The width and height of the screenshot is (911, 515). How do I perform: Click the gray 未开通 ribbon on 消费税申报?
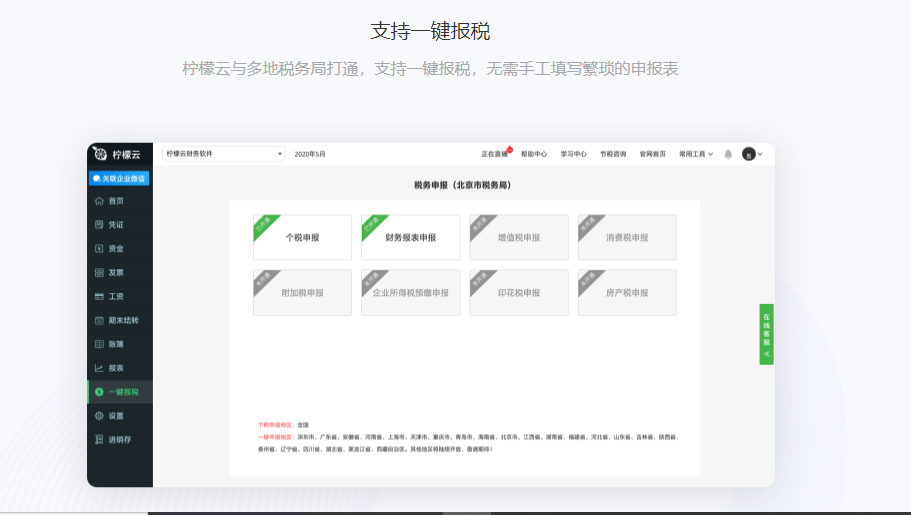click(x=588, y=224)
